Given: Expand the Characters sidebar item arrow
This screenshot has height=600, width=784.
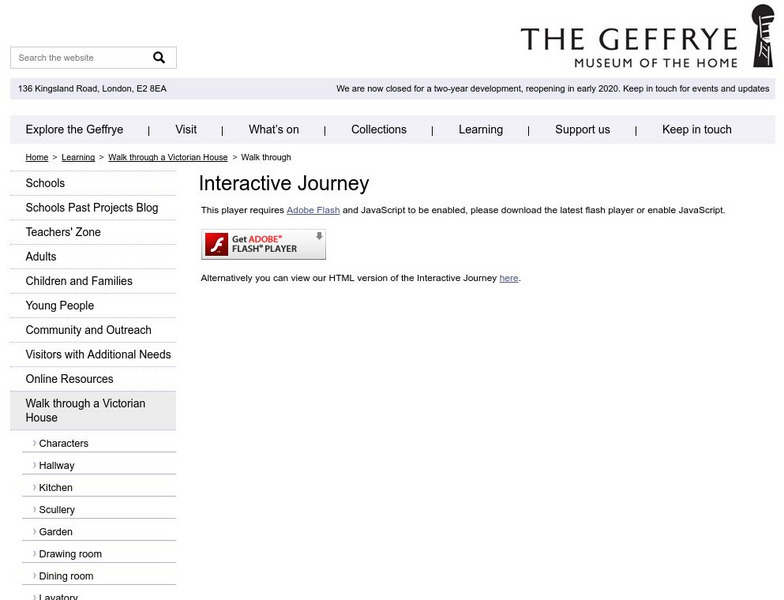Looking at the screenshot, I should 34,443.
